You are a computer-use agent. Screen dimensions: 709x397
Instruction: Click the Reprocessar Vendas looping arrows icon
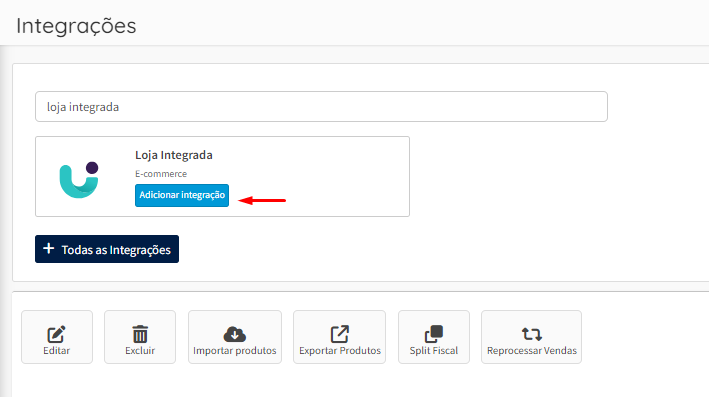tap(531, 334)
